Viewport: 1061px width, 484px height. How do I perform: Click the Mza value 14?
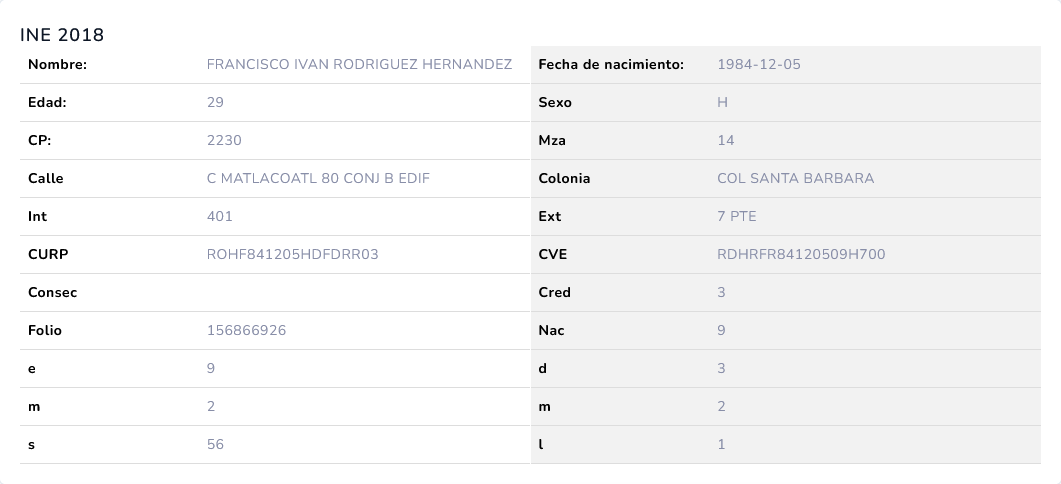[x=726, y=141]
